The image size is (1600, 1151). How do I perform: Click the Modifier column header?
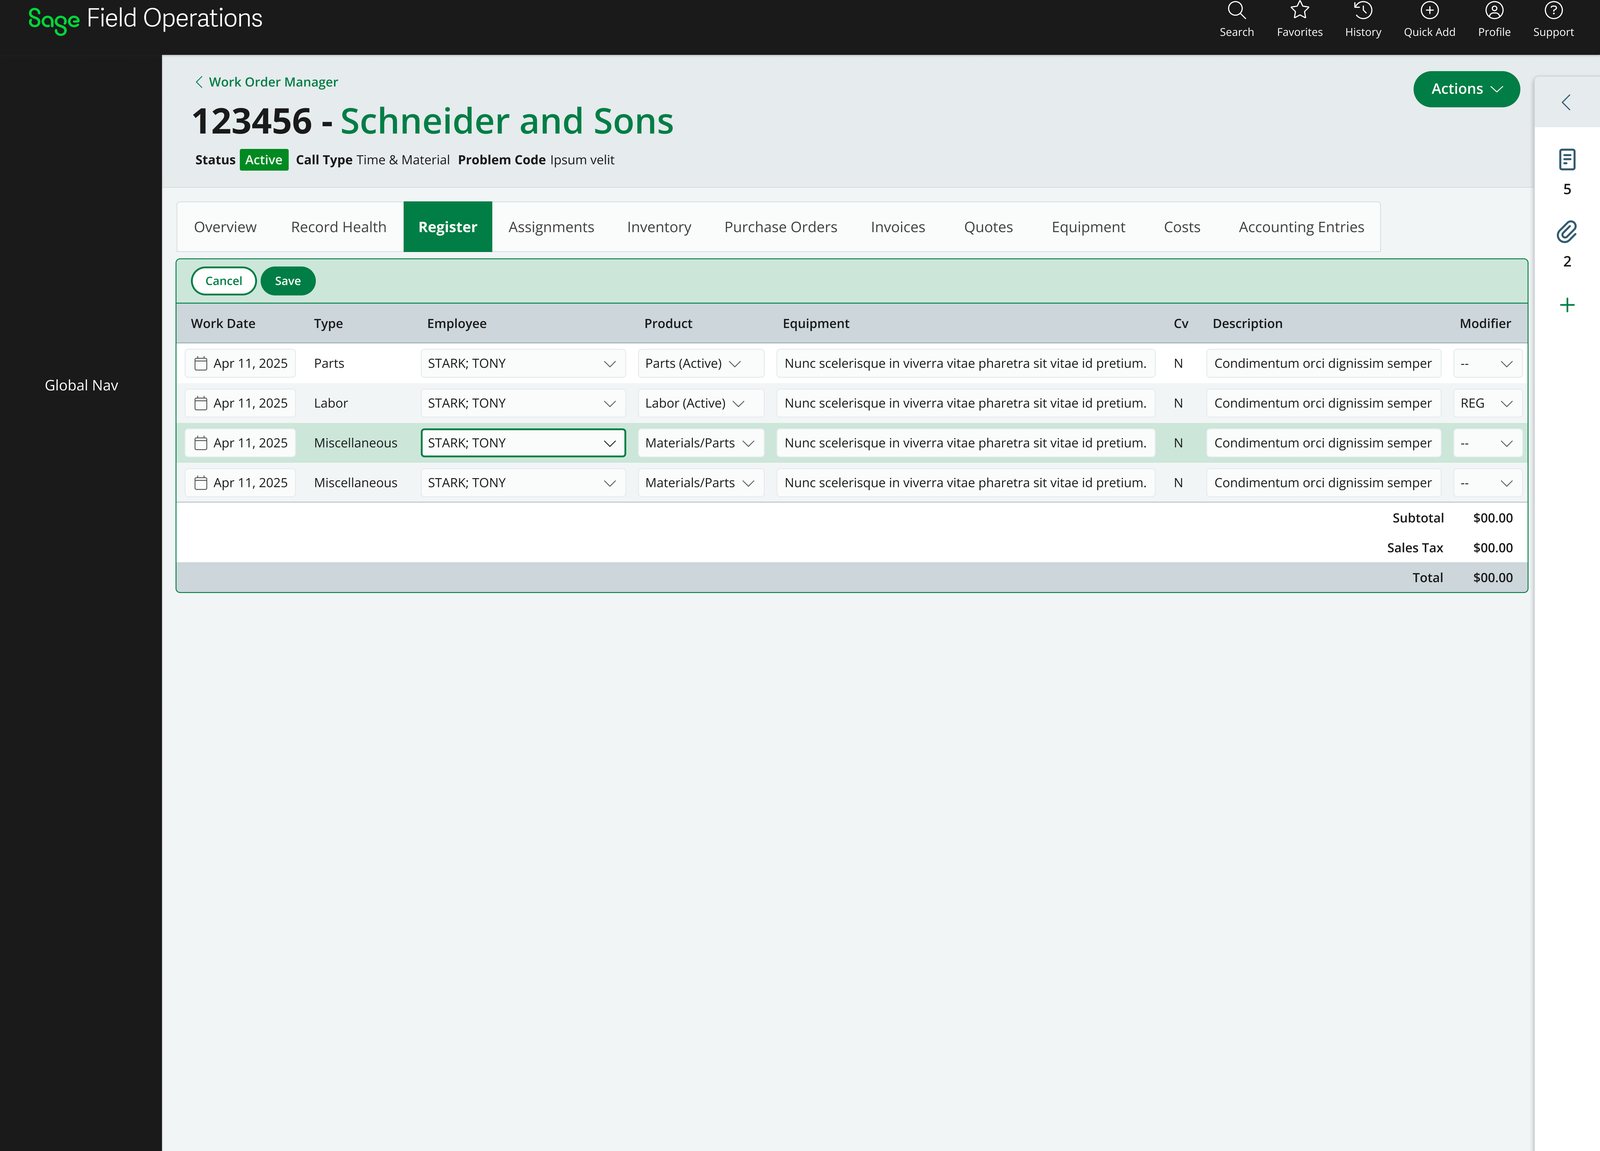(1485, 324)
